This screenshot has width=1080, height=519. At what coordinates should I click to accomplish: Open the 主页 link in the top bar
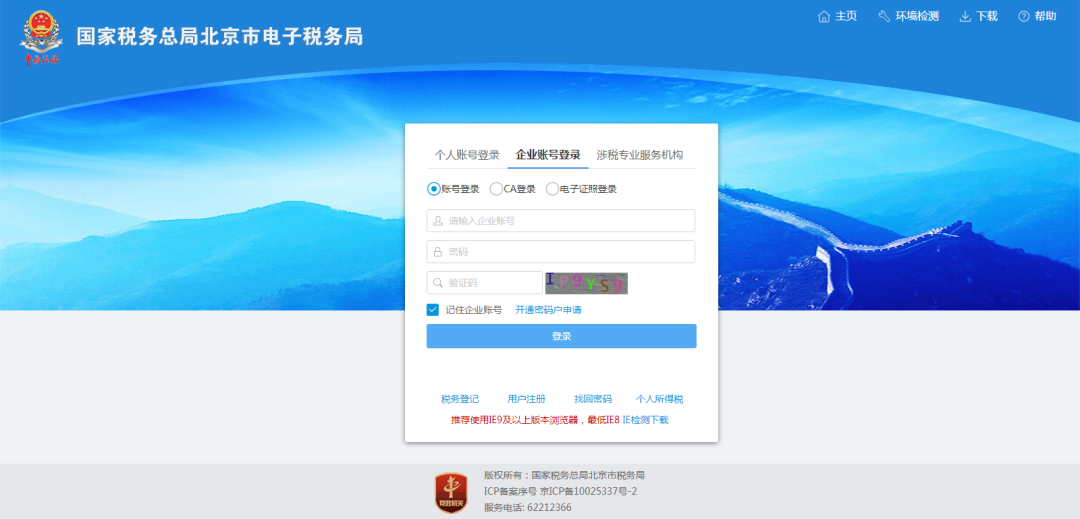tap(847, 17)
